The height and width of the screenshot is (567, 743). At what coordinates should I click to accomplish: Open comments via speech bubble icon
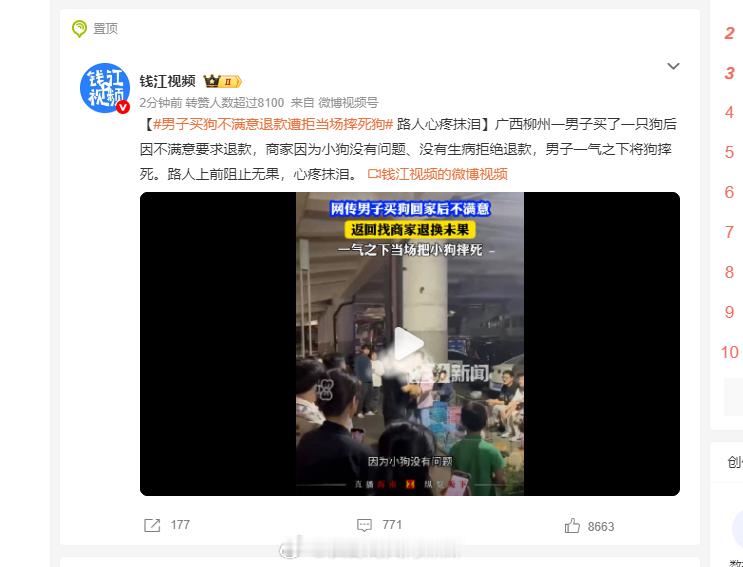point(364,525)
